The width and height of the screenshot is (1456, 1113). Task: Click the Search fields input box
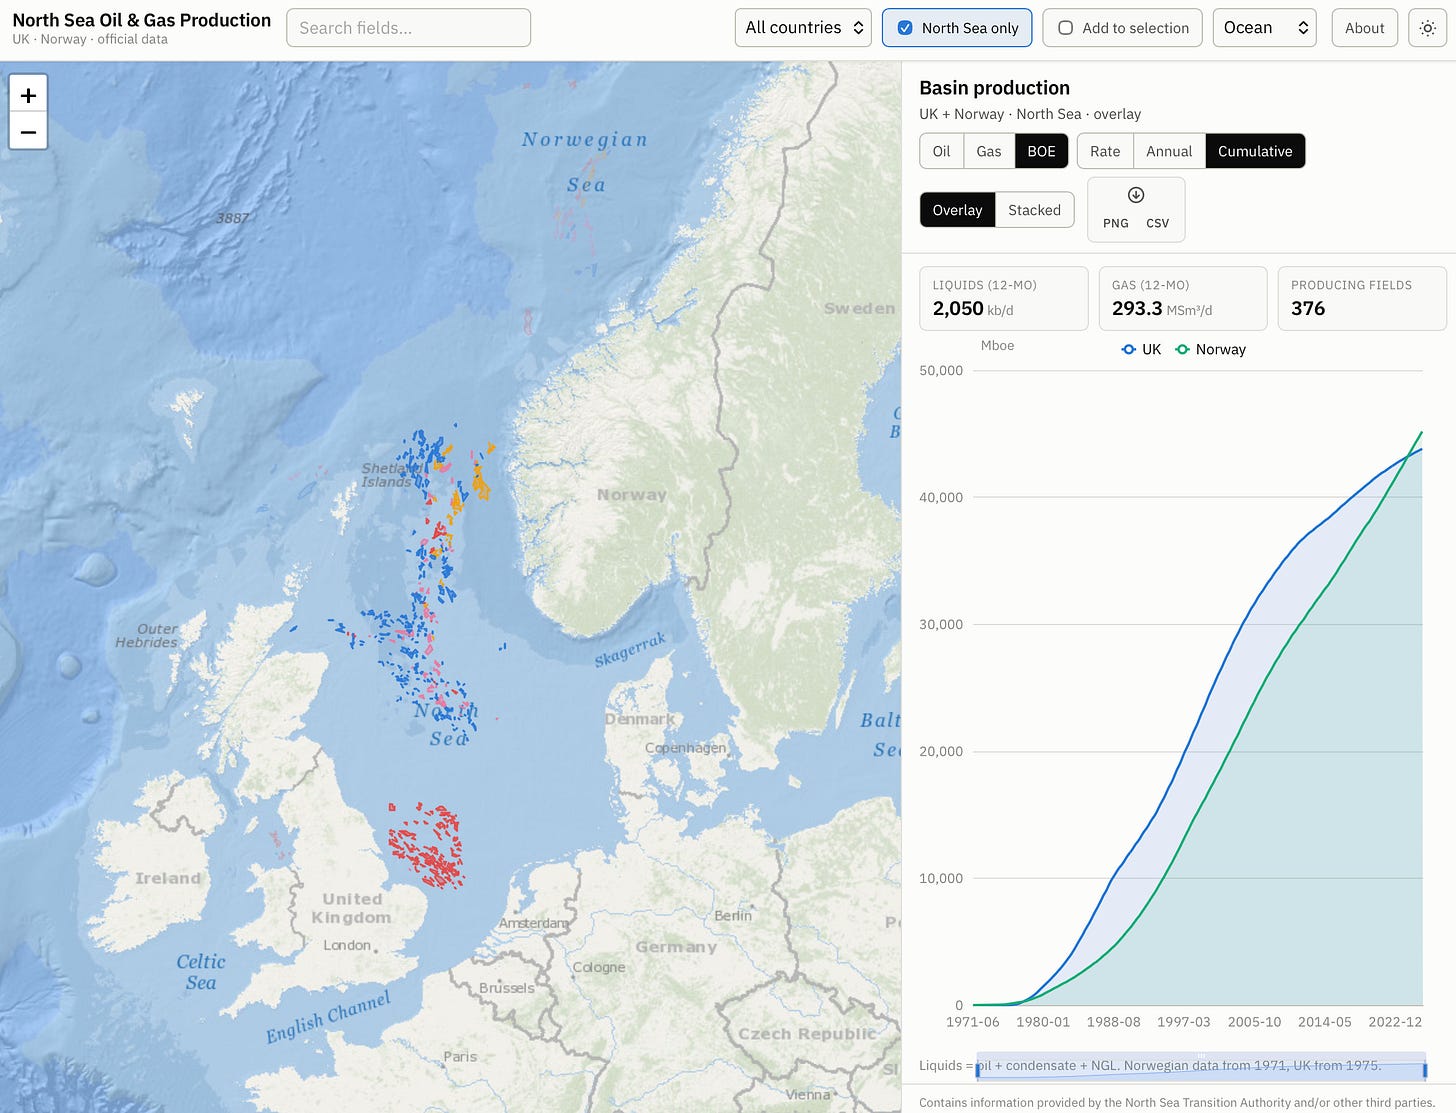coord(408,28)
